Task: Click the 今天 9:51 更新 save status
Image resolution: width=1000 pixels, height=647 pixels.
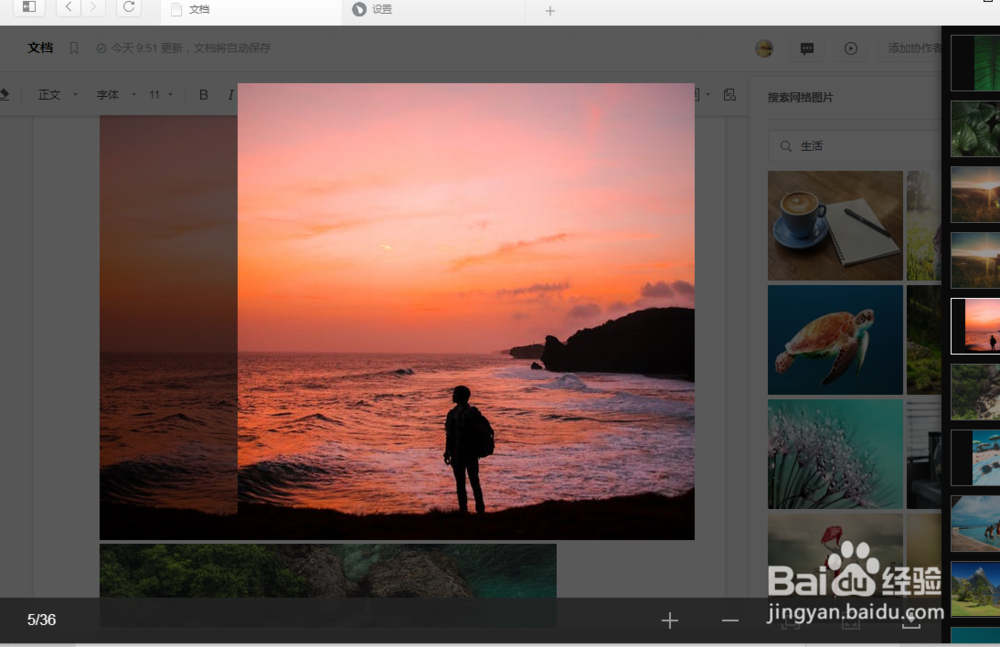Action: coord(191,48)
